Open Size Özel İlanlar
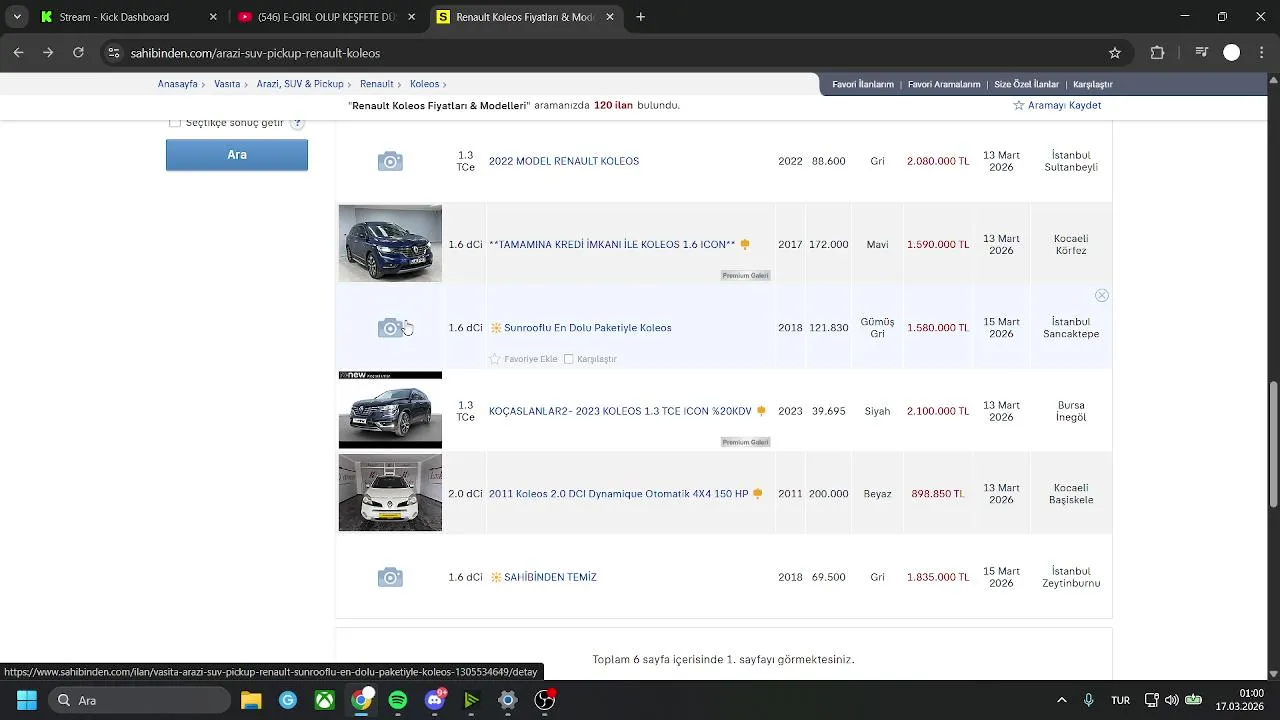Image resolution: width=1280 pixels, height=720 pixels. point(1026,84)
